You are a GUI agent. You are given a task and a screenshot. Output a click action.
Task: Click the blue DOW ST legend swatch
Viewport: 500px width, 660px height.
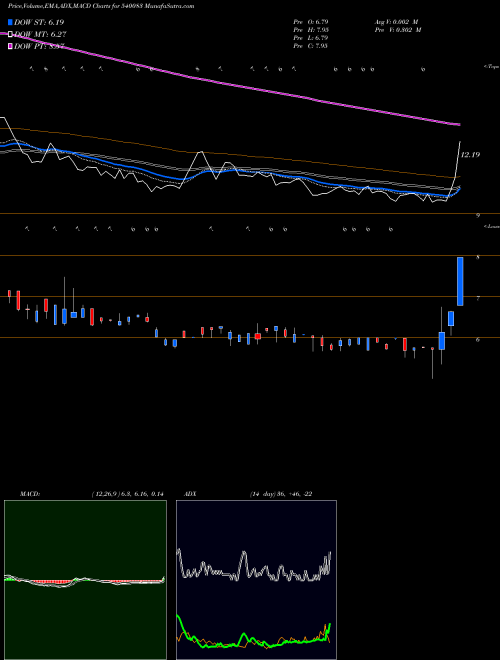pyautogui.click(x=11, y=22)
